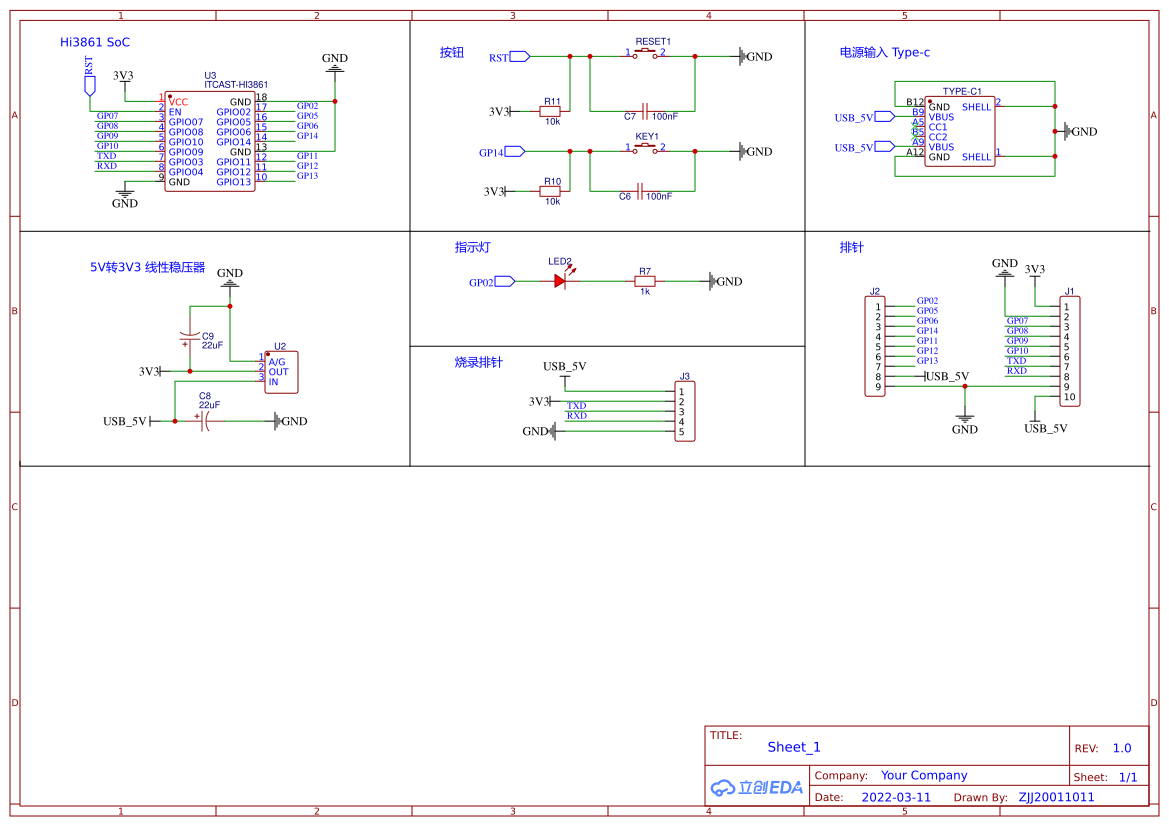Screen dimensions: 1169x826
Task: Click the "Your Company" company field
Action: click(924, 775)
